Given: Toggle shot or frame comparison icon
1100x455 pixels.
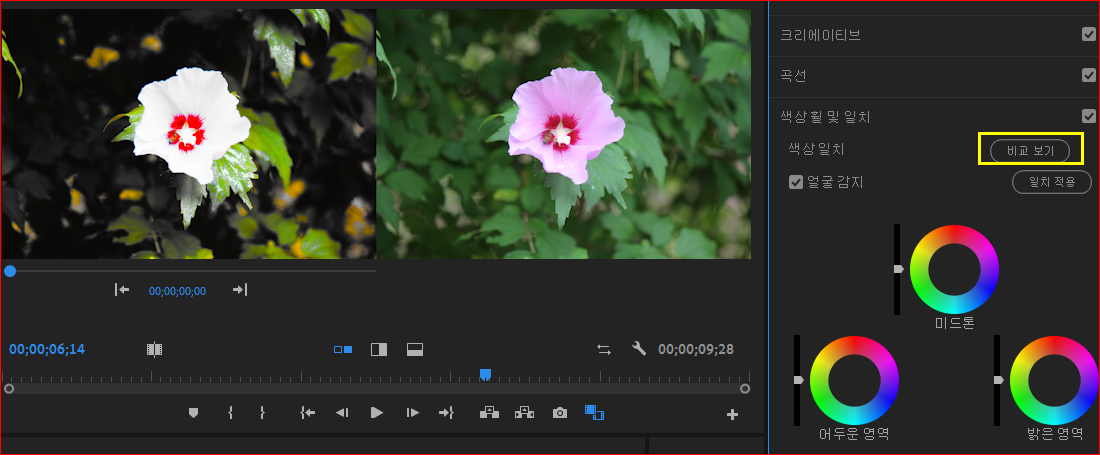Looking at the screenshot, I should click(154, 349).
